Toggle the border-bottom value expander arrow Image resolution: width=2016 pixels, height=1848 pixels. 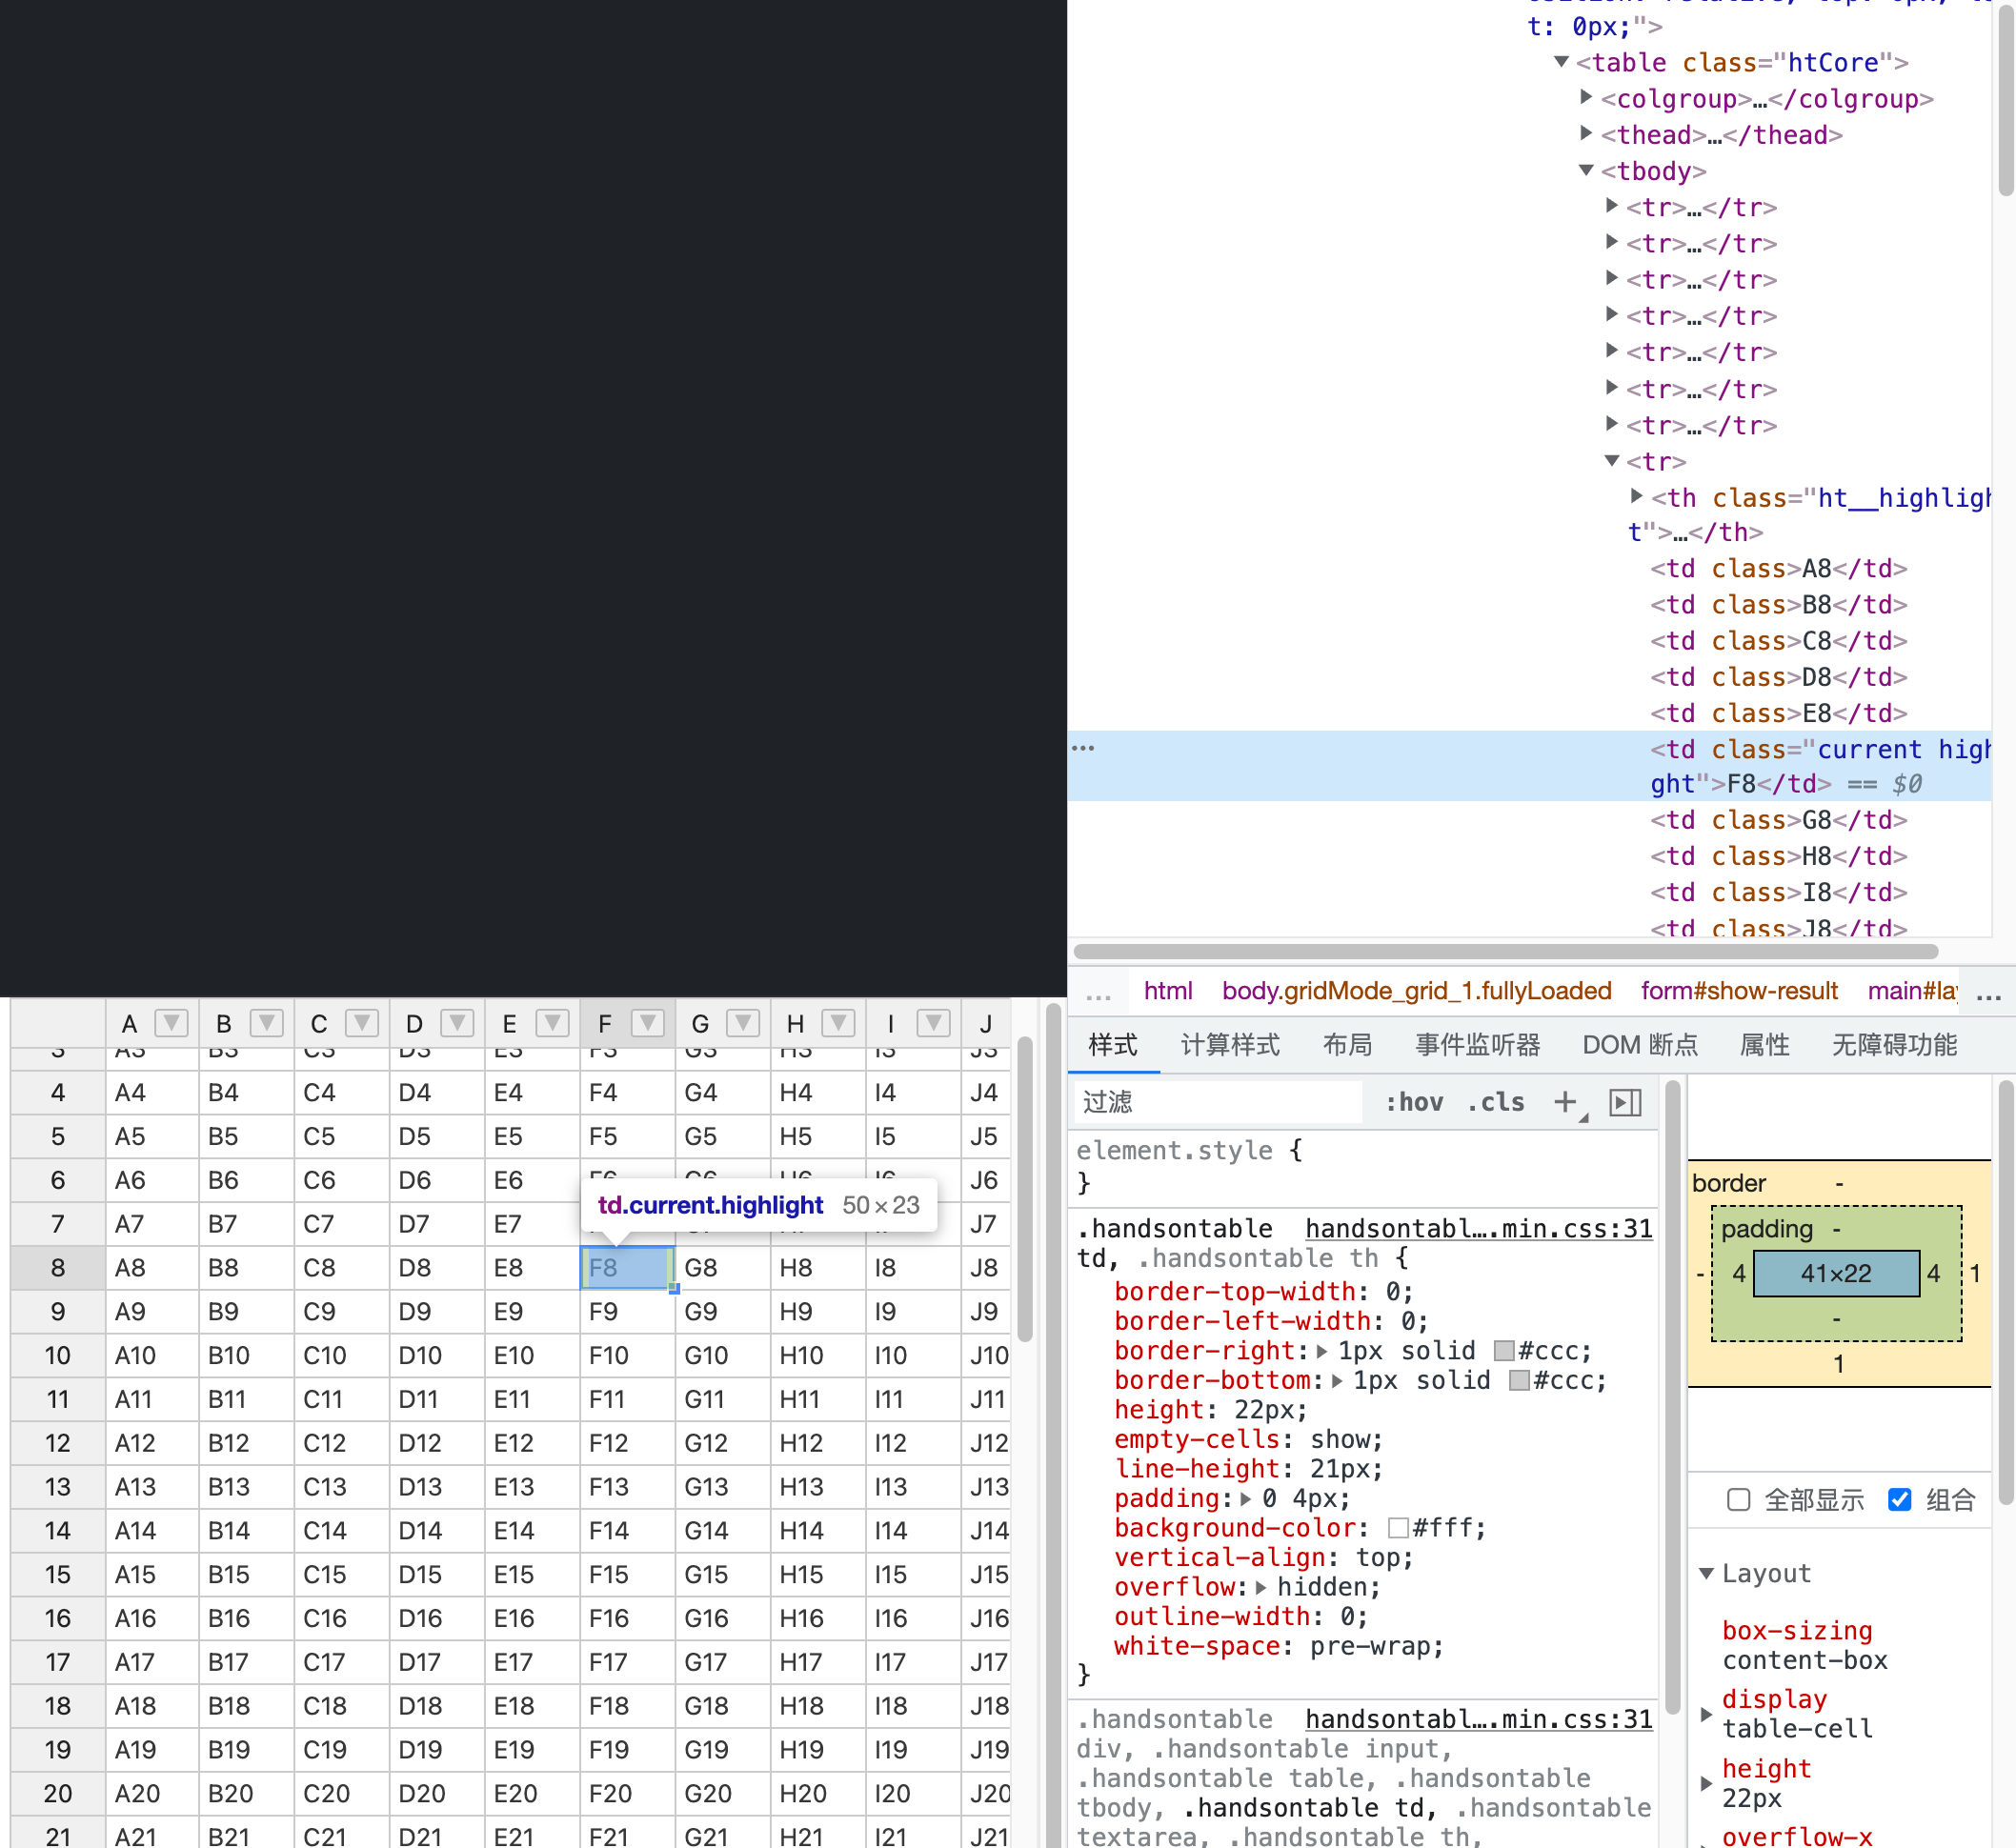[1338, 1380]
